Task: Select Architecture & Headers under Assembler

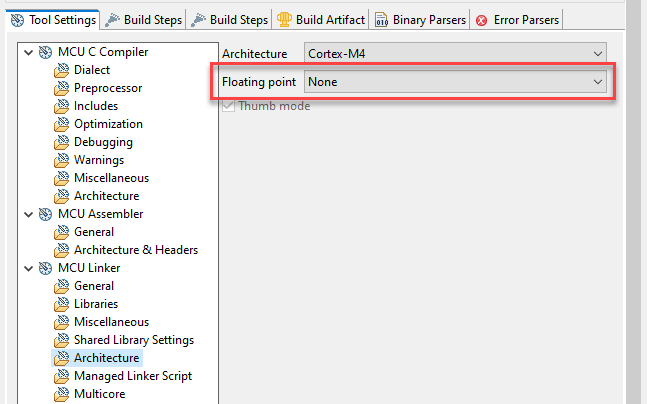Action: click(x=135, y=250)
